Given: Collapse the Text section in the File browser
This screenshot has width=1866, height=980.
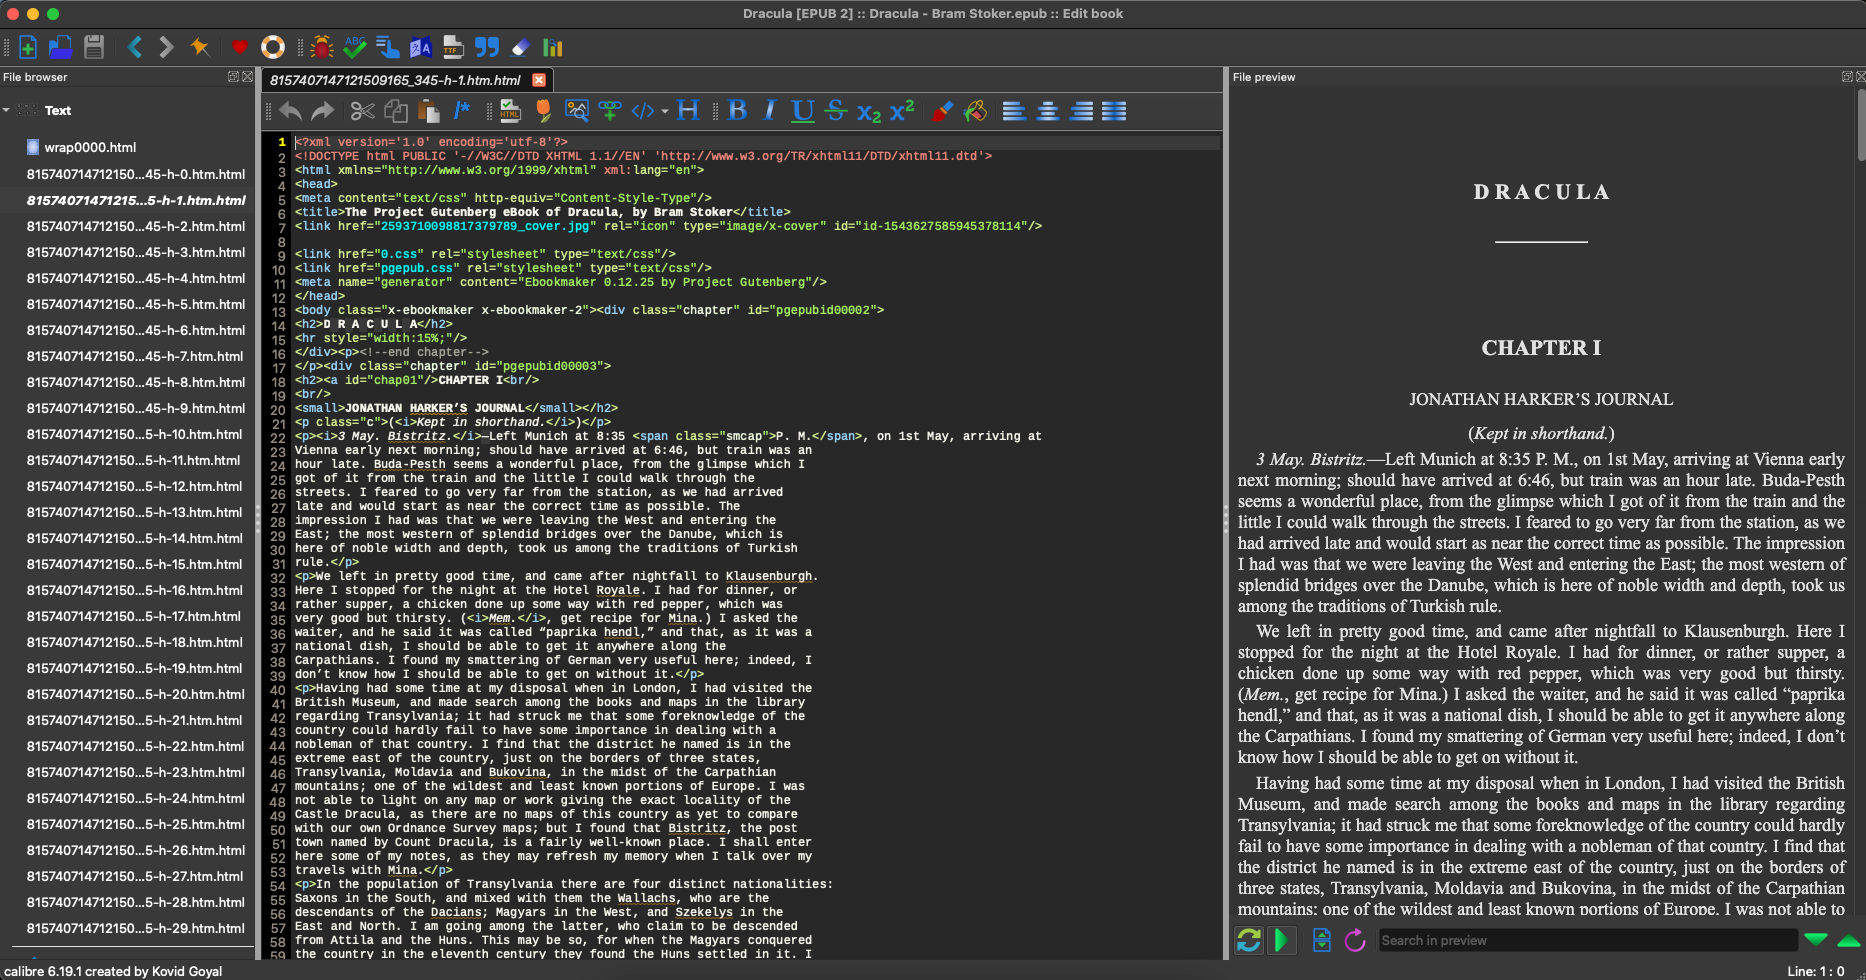Looking at the screenshot, I should pyautogui.click(x=8, y=110).
